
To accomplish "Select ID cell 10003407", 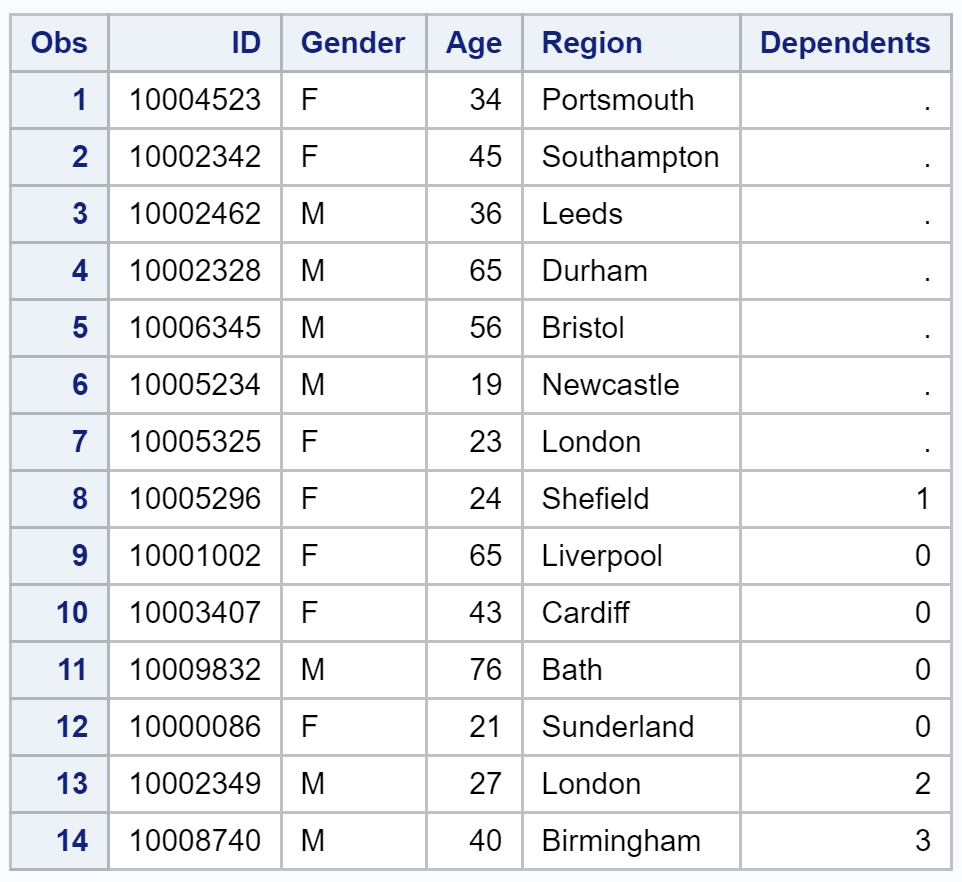I will click(194, 613).
